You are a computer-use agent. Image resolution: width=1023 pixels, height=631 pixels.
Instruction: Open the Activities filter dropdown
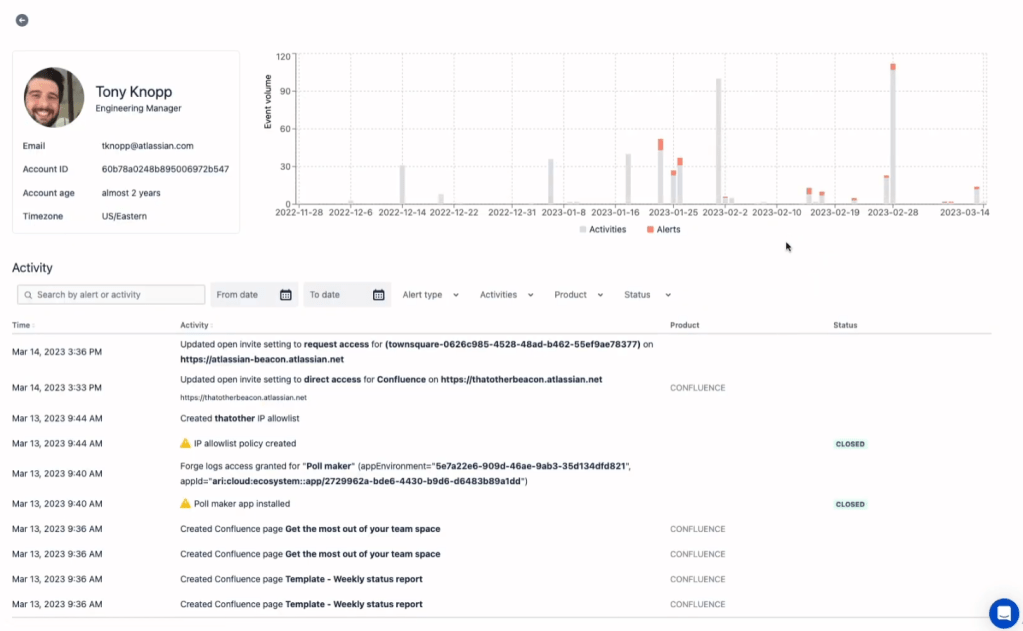click(506, 295)
